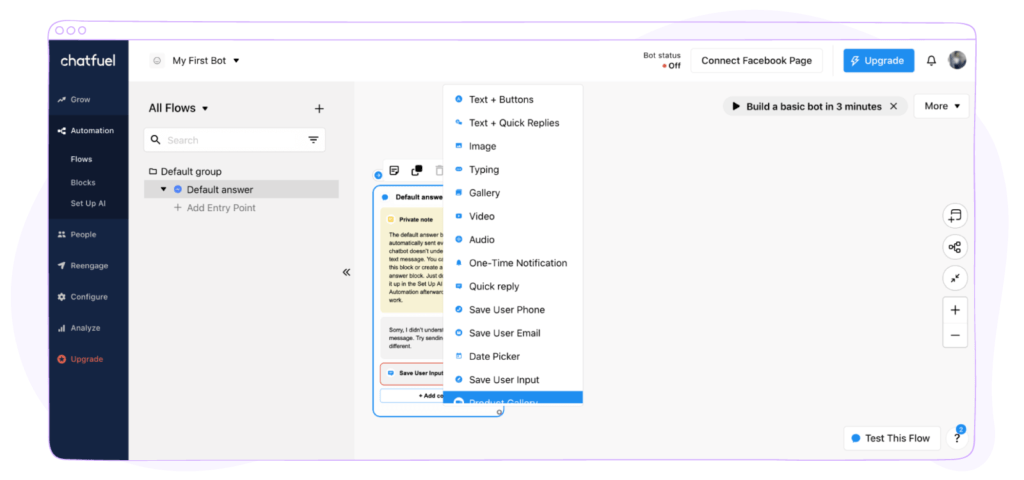The image size is (1024, 480).
Task: Click the People icon in sidebar
Action: tap(61, 234)
